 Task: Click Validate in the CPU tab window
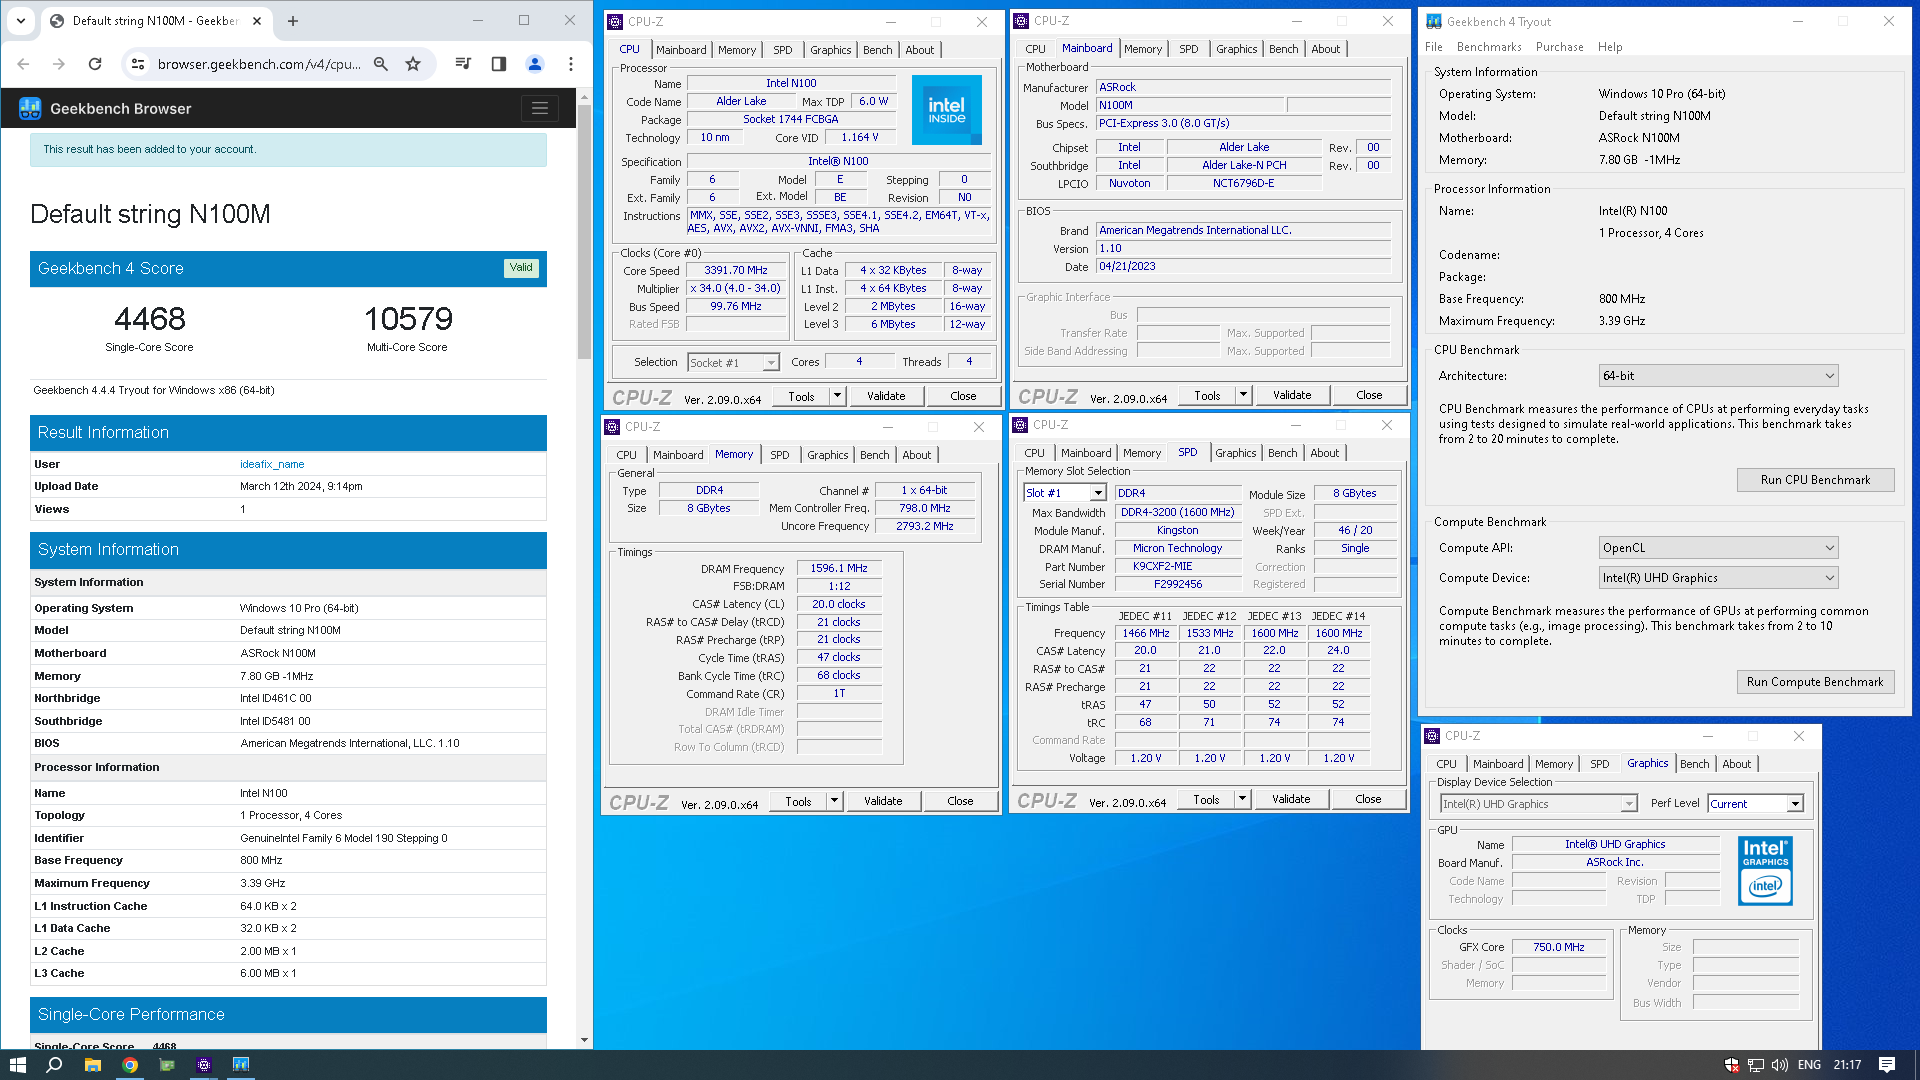[x=886, y=396]
